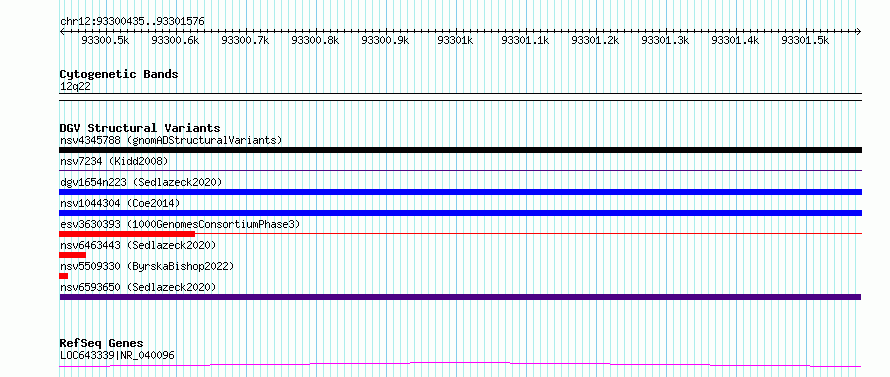Click the blue nsv1044304 variant bar
Image resolution: width=890 pixels, height=377 pixels.
(460, 213)
